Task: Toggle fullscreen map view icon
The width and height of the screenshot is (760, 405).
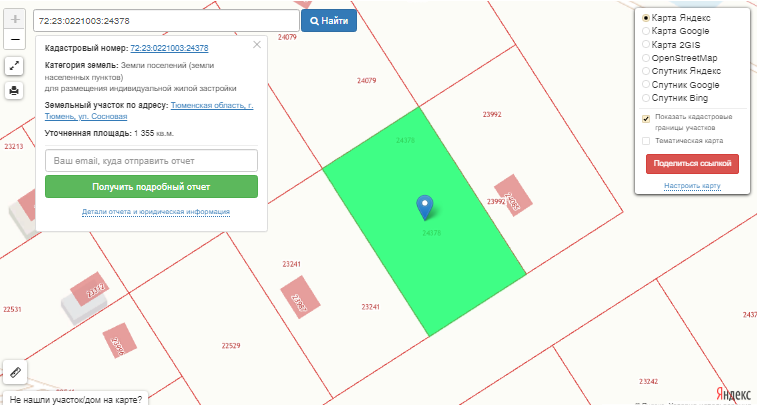Action: coord(14,66)
